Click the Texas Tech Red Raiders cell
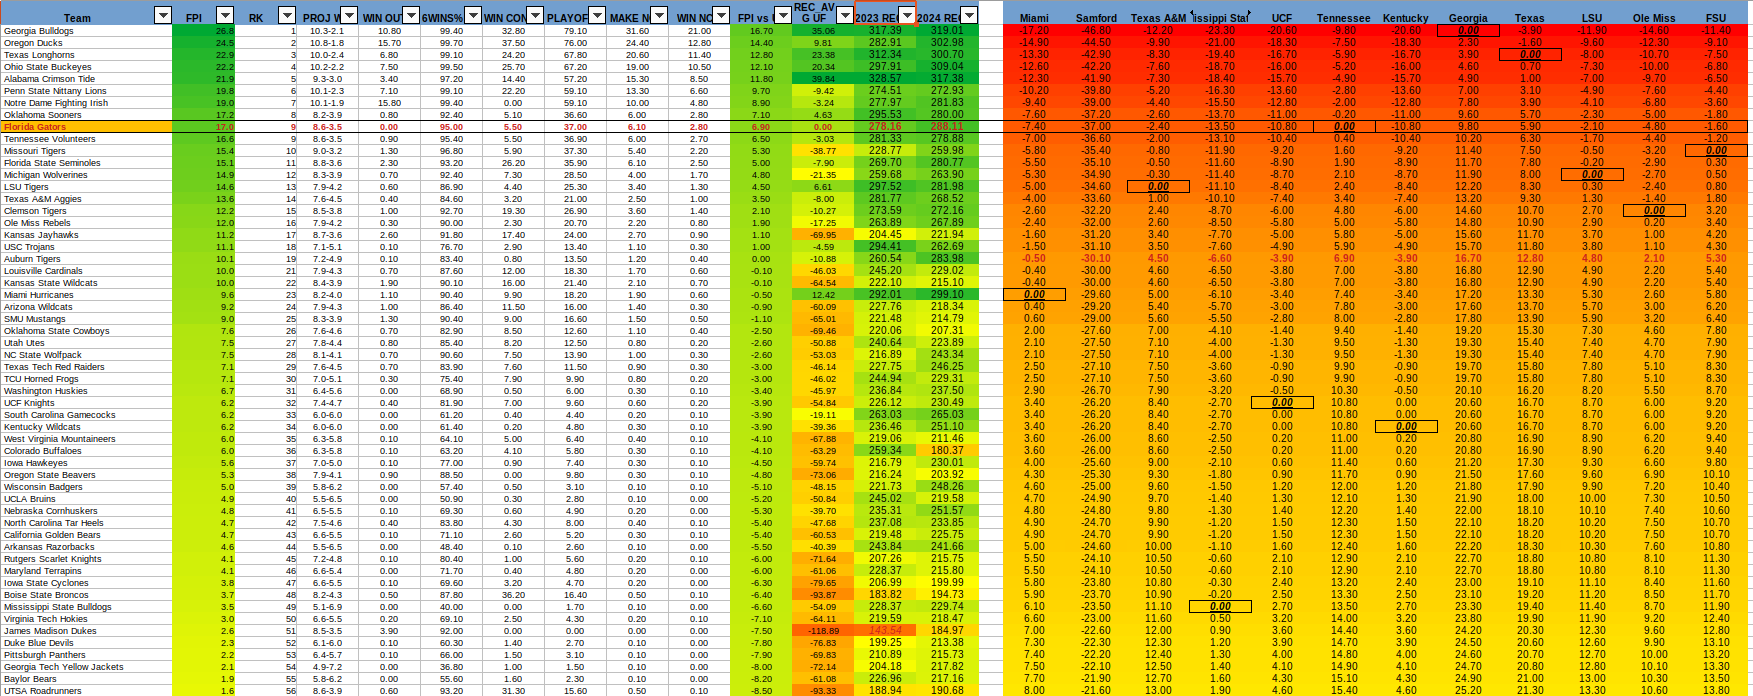The image size is (1753, 696). 86,367
